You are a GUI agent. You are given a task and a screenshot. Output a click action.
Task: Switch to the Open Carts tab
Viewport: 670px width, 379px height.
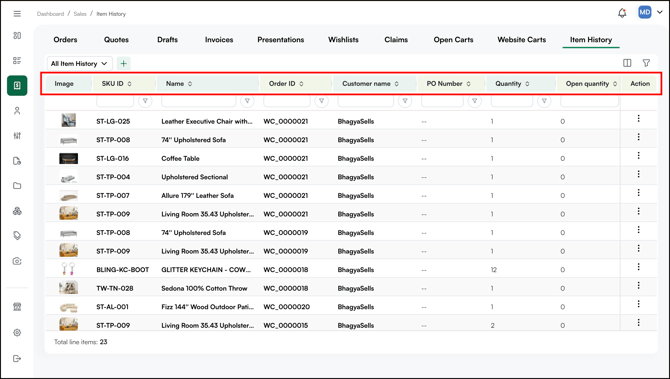[453, 40]
